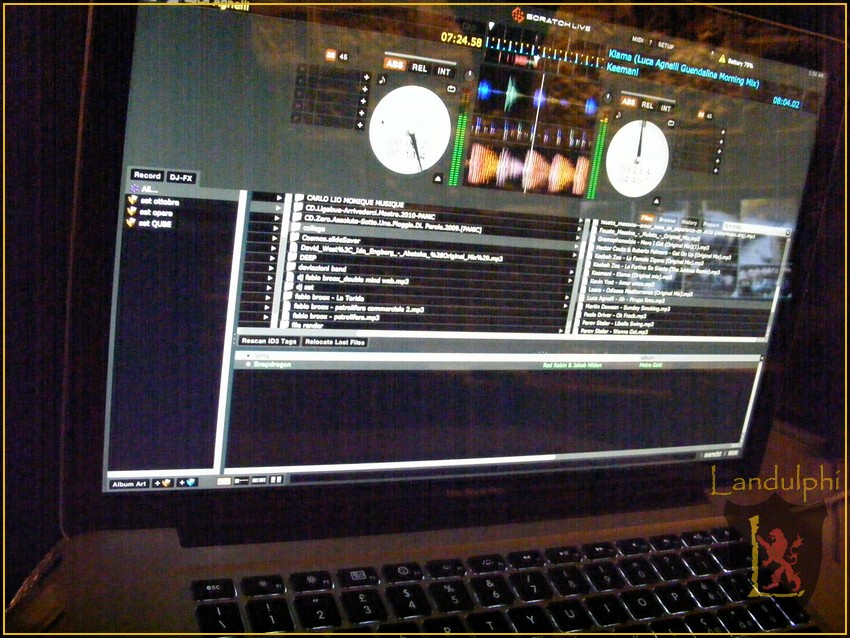Select 33 rpm on right deck
This screenshot has height=638, width=850.
(701, 114)
